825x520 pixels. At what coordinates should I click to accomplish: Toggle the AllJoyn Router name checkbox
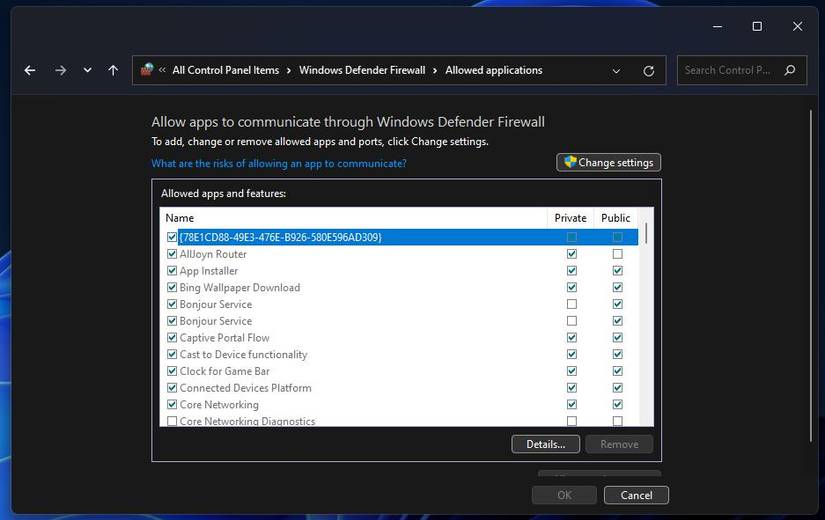[x=172, y=254]
